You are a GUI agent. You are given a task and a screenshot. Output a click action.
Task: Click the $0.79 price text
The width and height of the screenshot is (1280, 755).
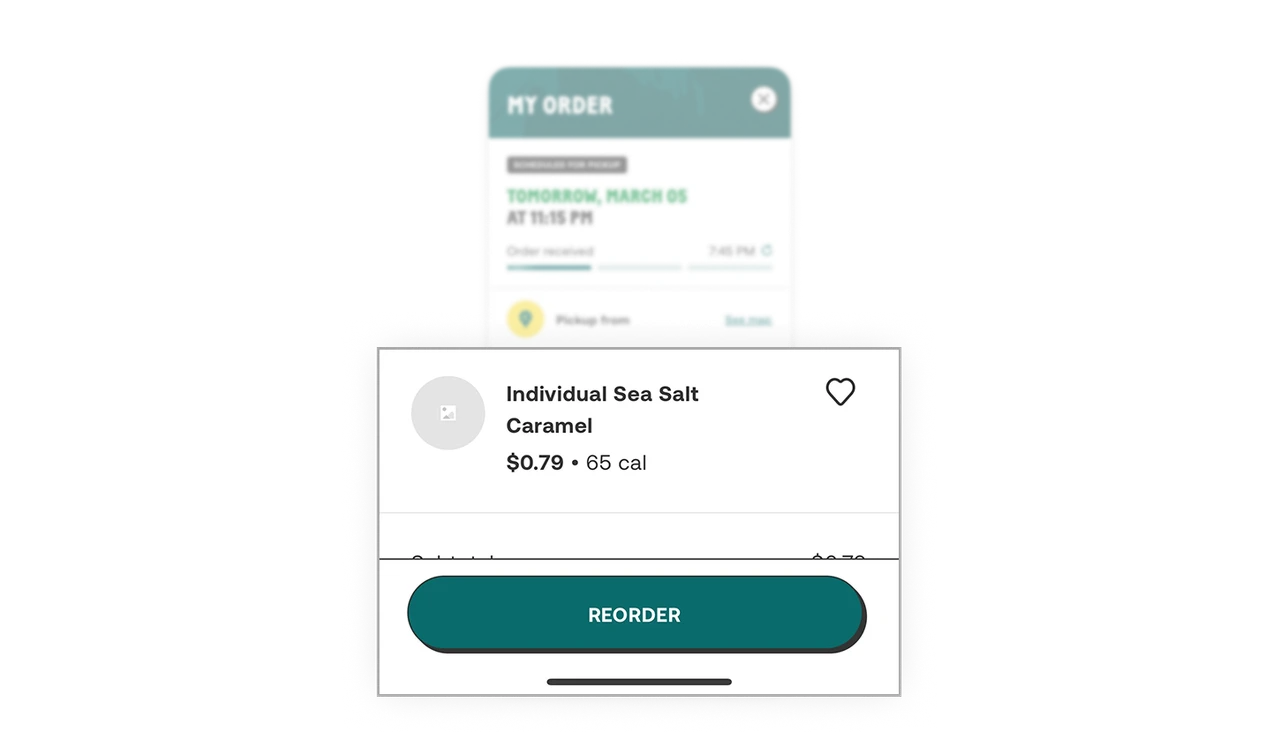(x=535, y=462)
